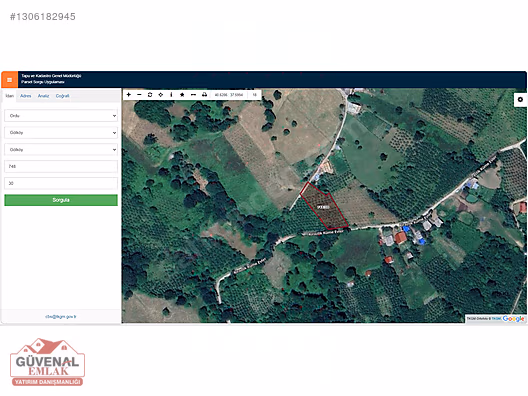The width and height of the screenshot is (528, 396).
Task: Zoom in the map with plus icon
Action: click(x=129, y=95)
